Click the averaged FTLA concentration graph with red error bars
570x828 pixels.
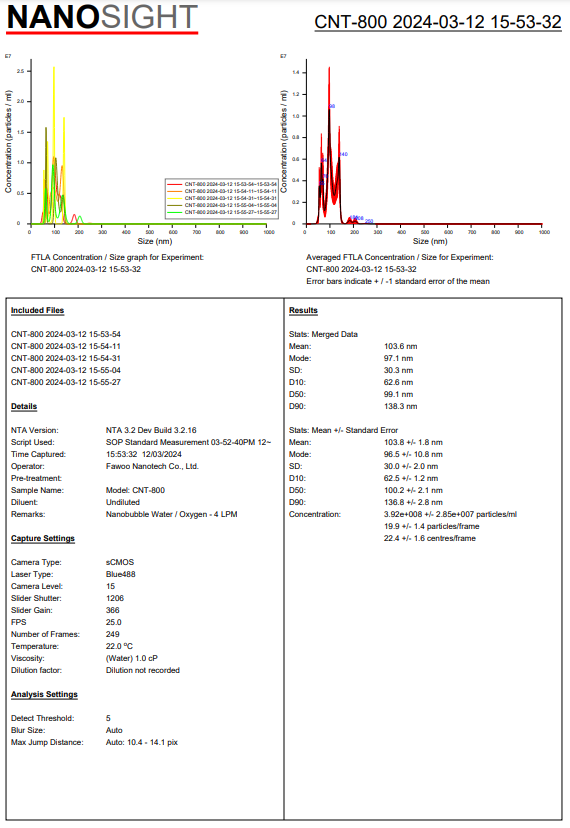(415, 150)
